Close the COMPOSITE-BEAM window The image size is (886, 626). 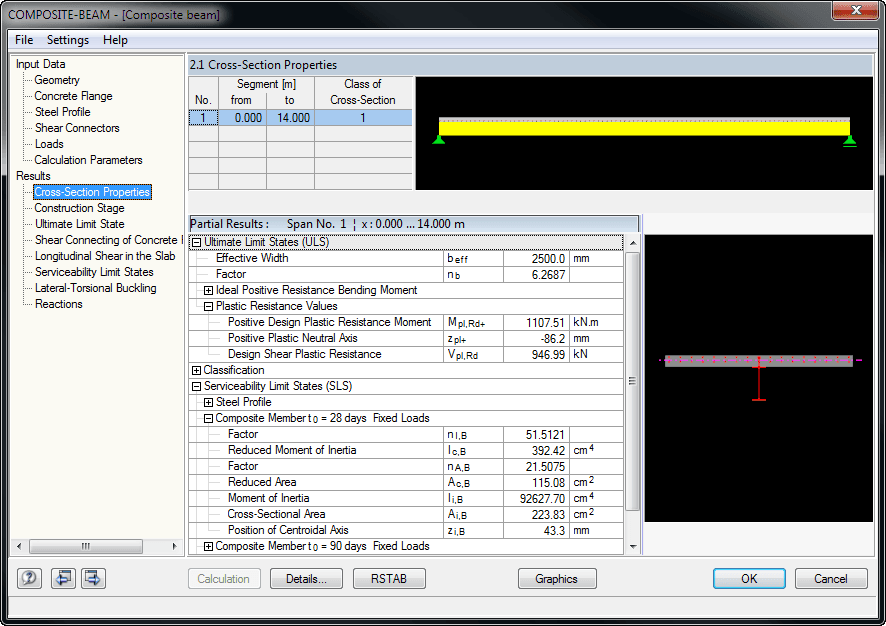point(856,10)
